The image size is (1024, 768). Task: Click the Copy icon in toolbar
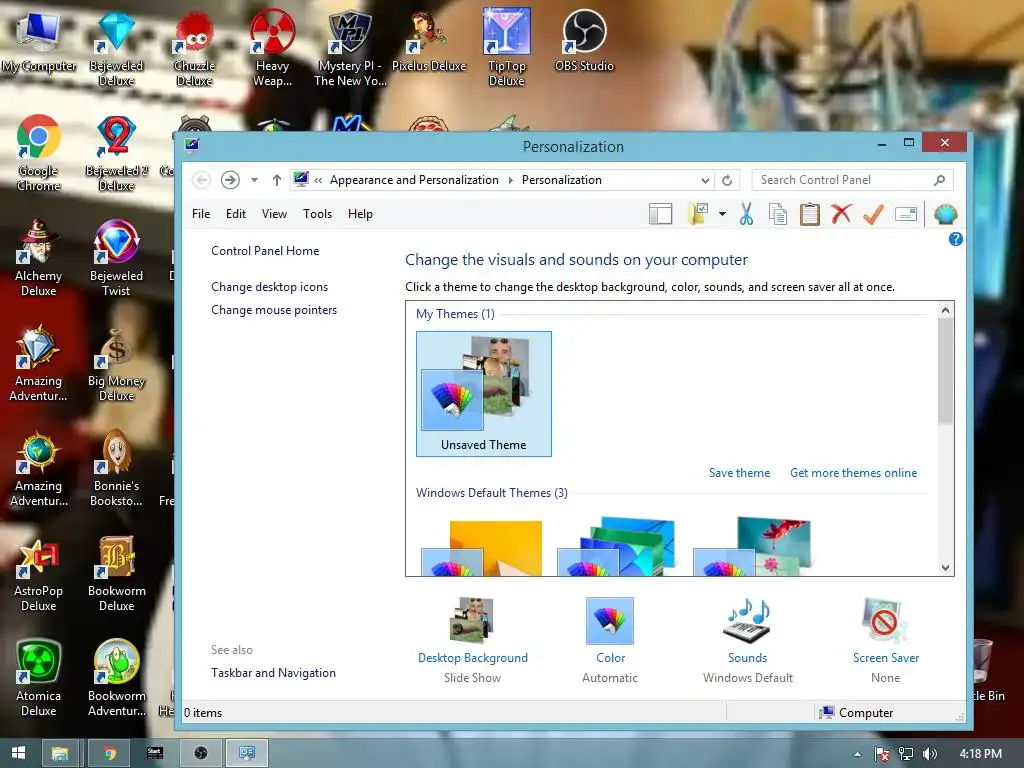[x=777, y=214]
